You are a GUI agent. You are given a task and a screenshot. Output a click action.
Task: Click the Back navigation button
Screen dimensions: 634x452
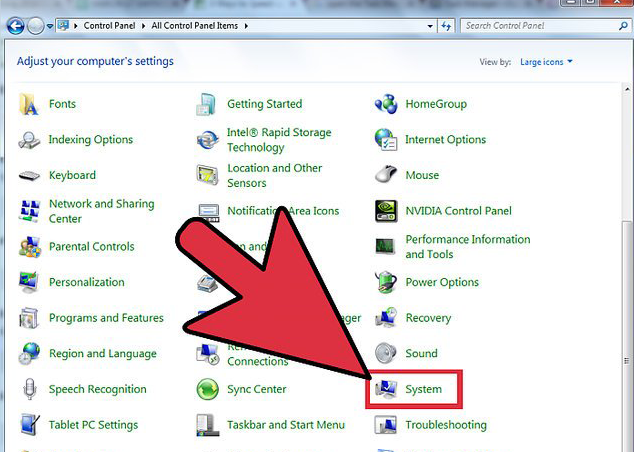click(15, 26)
